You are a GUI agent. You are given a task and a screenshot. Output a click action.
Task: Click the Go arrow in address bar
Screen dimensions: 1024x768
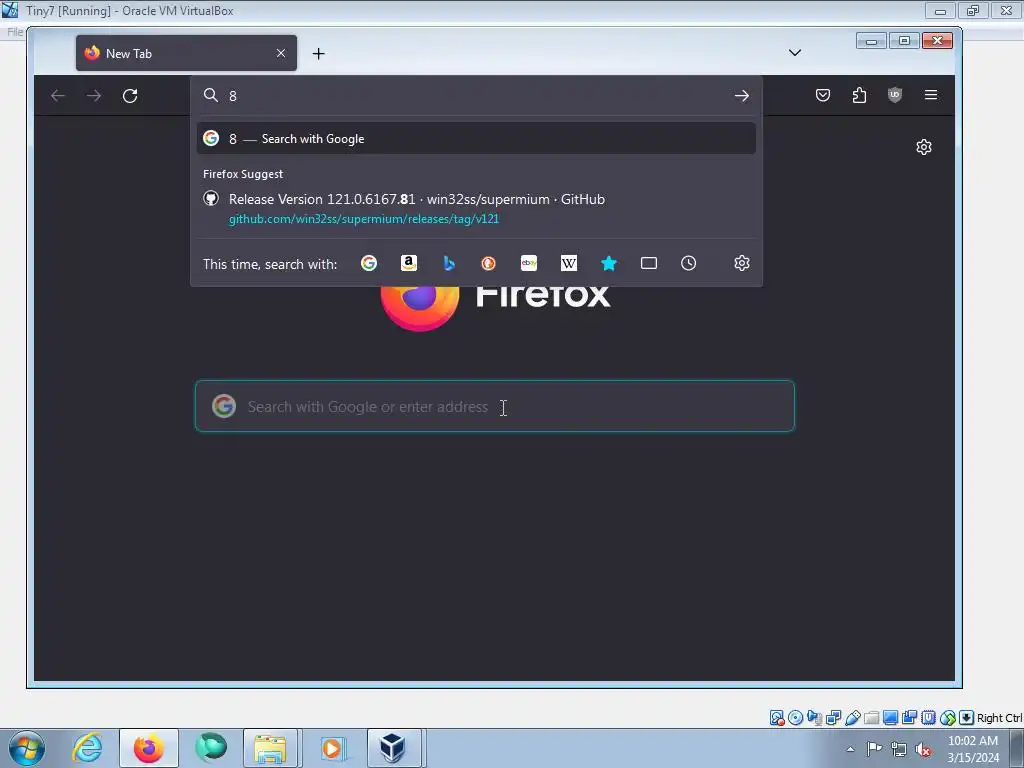[741, 96]
